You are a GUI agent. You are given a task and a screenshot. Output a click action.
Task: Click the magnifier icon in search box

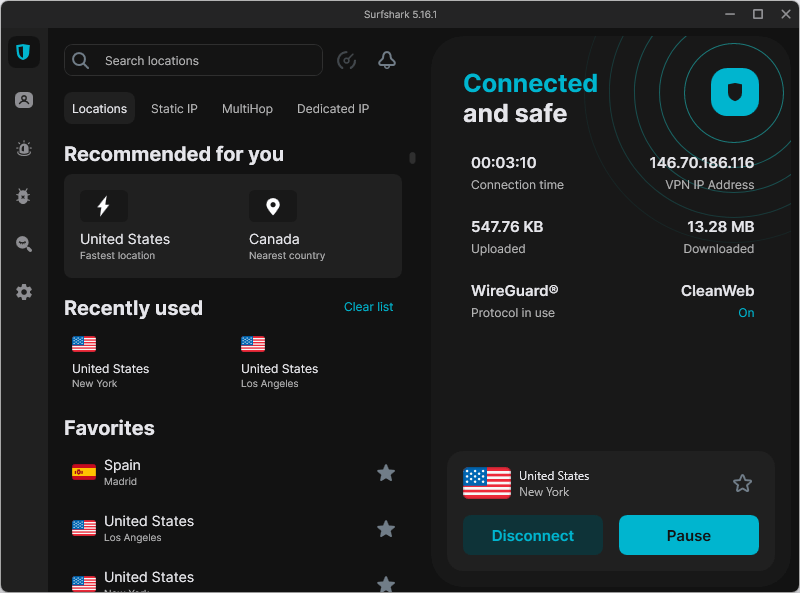pos(81,60)
